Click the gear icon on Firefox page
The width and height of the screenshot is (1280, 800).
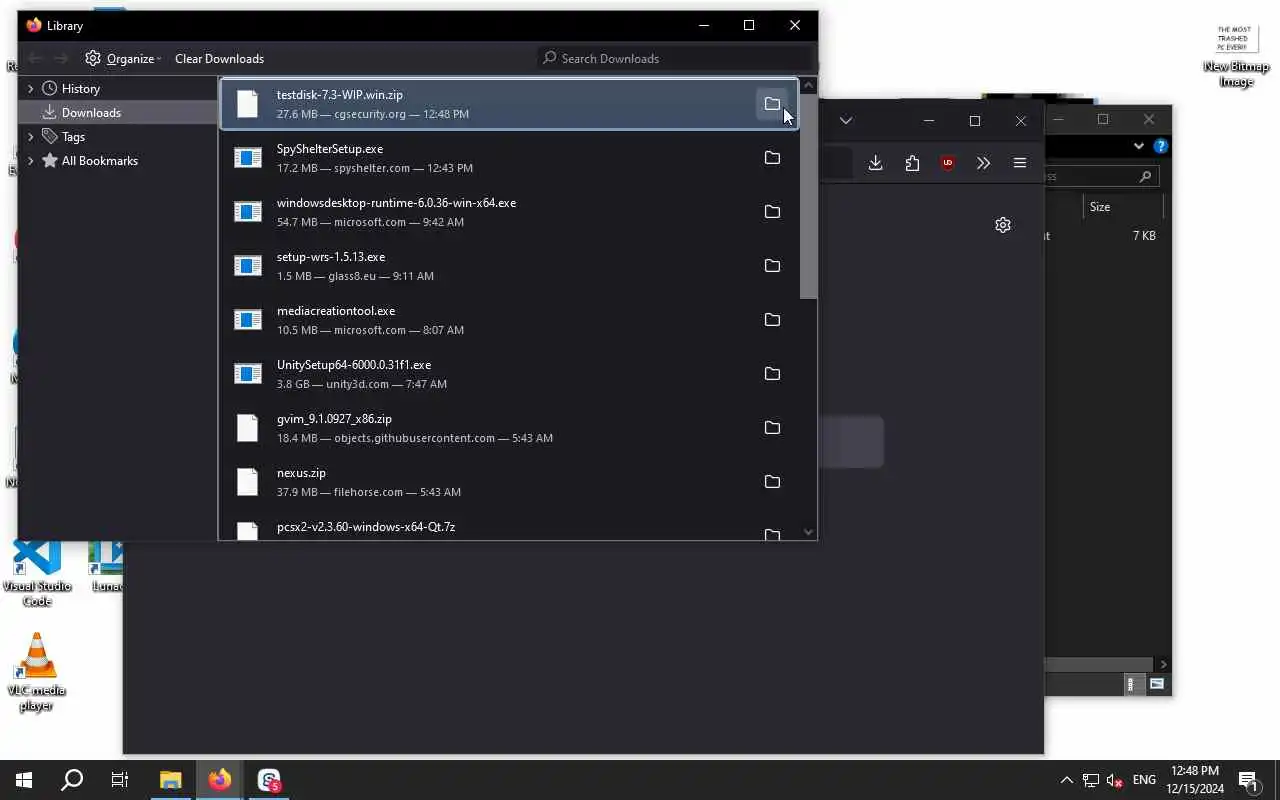[1003, 225]
